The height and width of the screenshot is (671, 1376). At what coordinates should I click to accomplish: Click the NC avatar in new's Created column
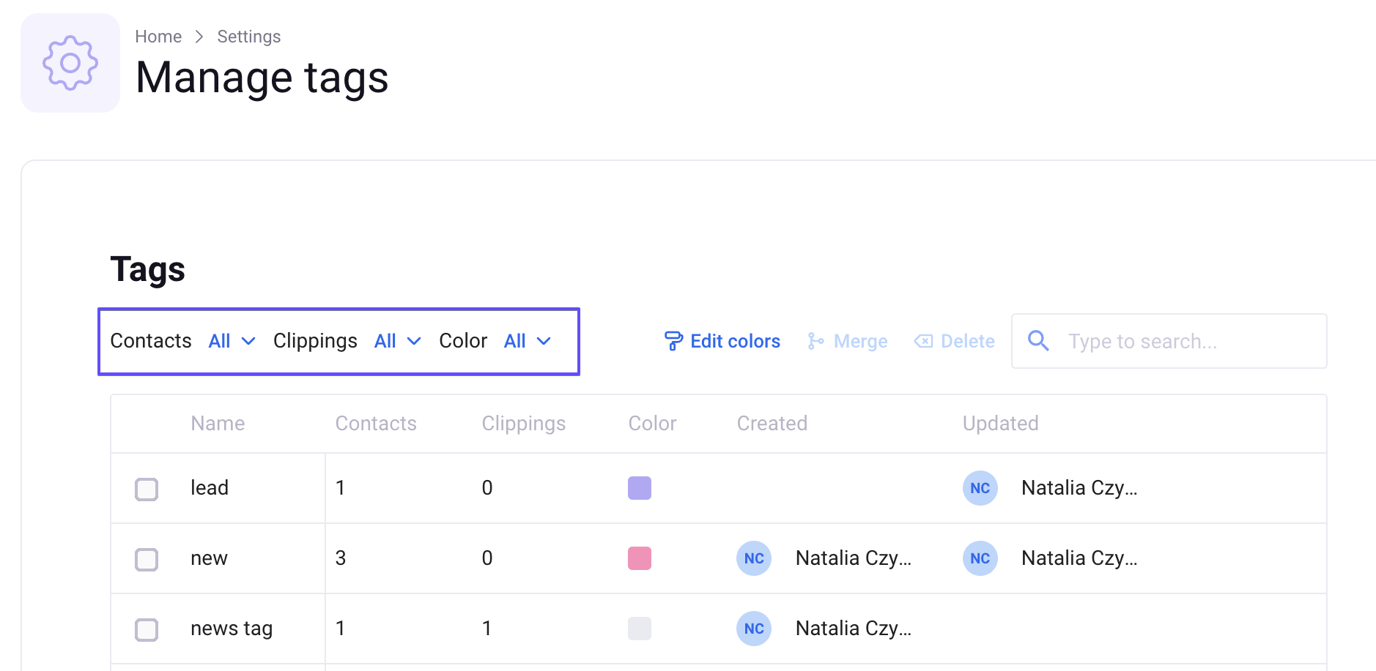[754, 558]
